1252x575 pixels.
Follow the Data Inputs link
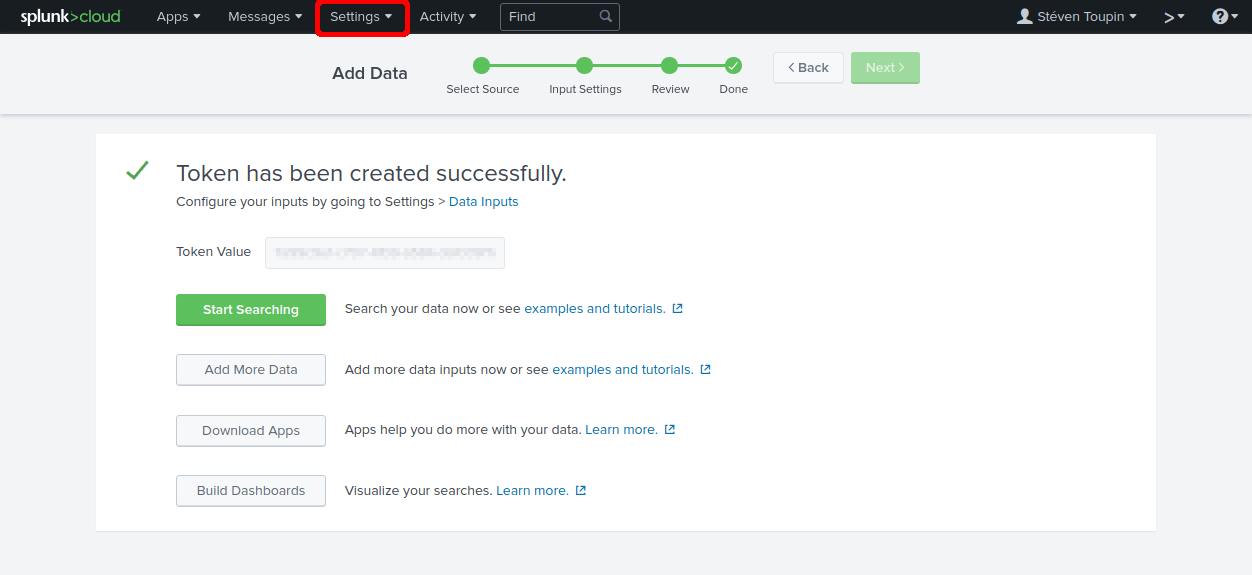[x=484, y=201]
